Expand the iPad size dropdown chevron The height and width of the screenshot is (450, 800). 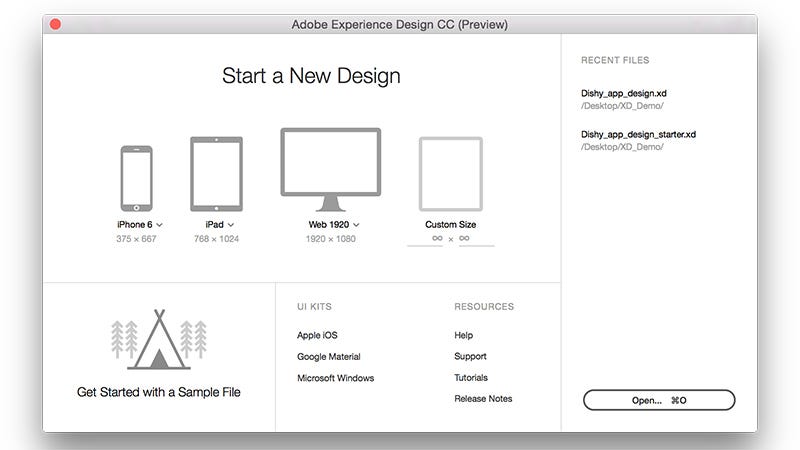(x=231, y=225)
